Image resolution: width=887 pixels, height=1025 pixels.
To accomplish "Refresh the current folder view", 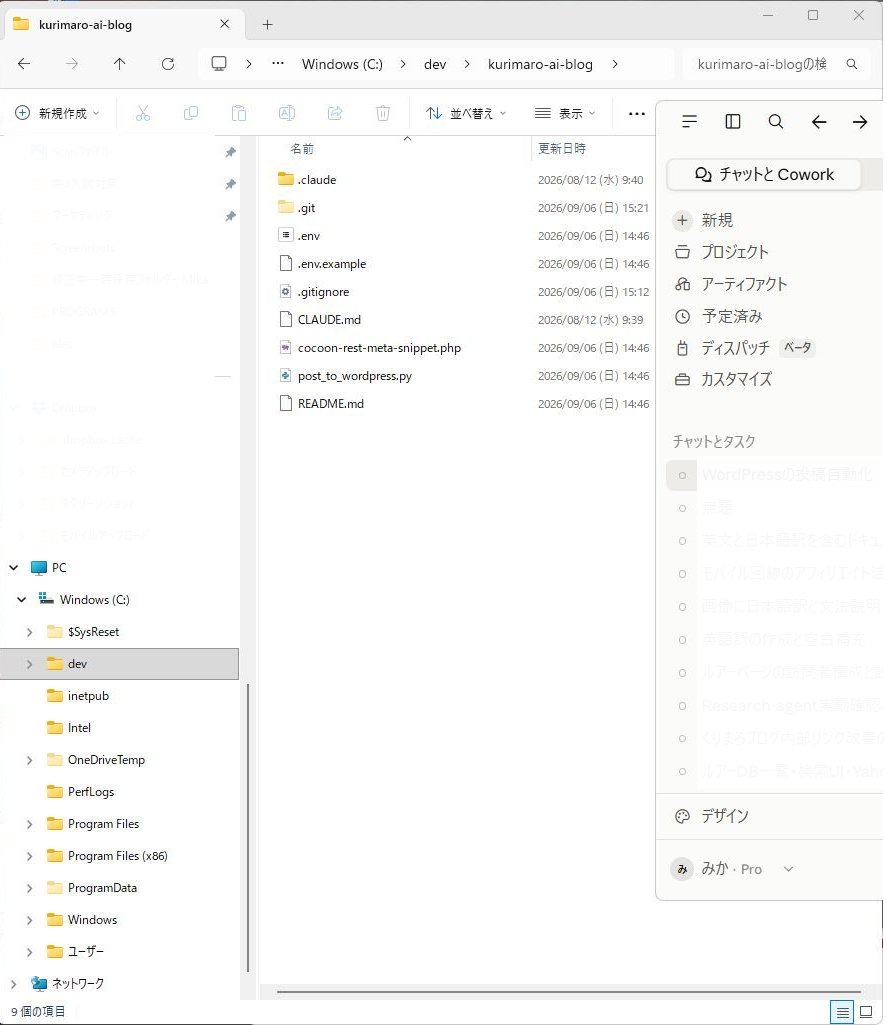I will (168, 63).
